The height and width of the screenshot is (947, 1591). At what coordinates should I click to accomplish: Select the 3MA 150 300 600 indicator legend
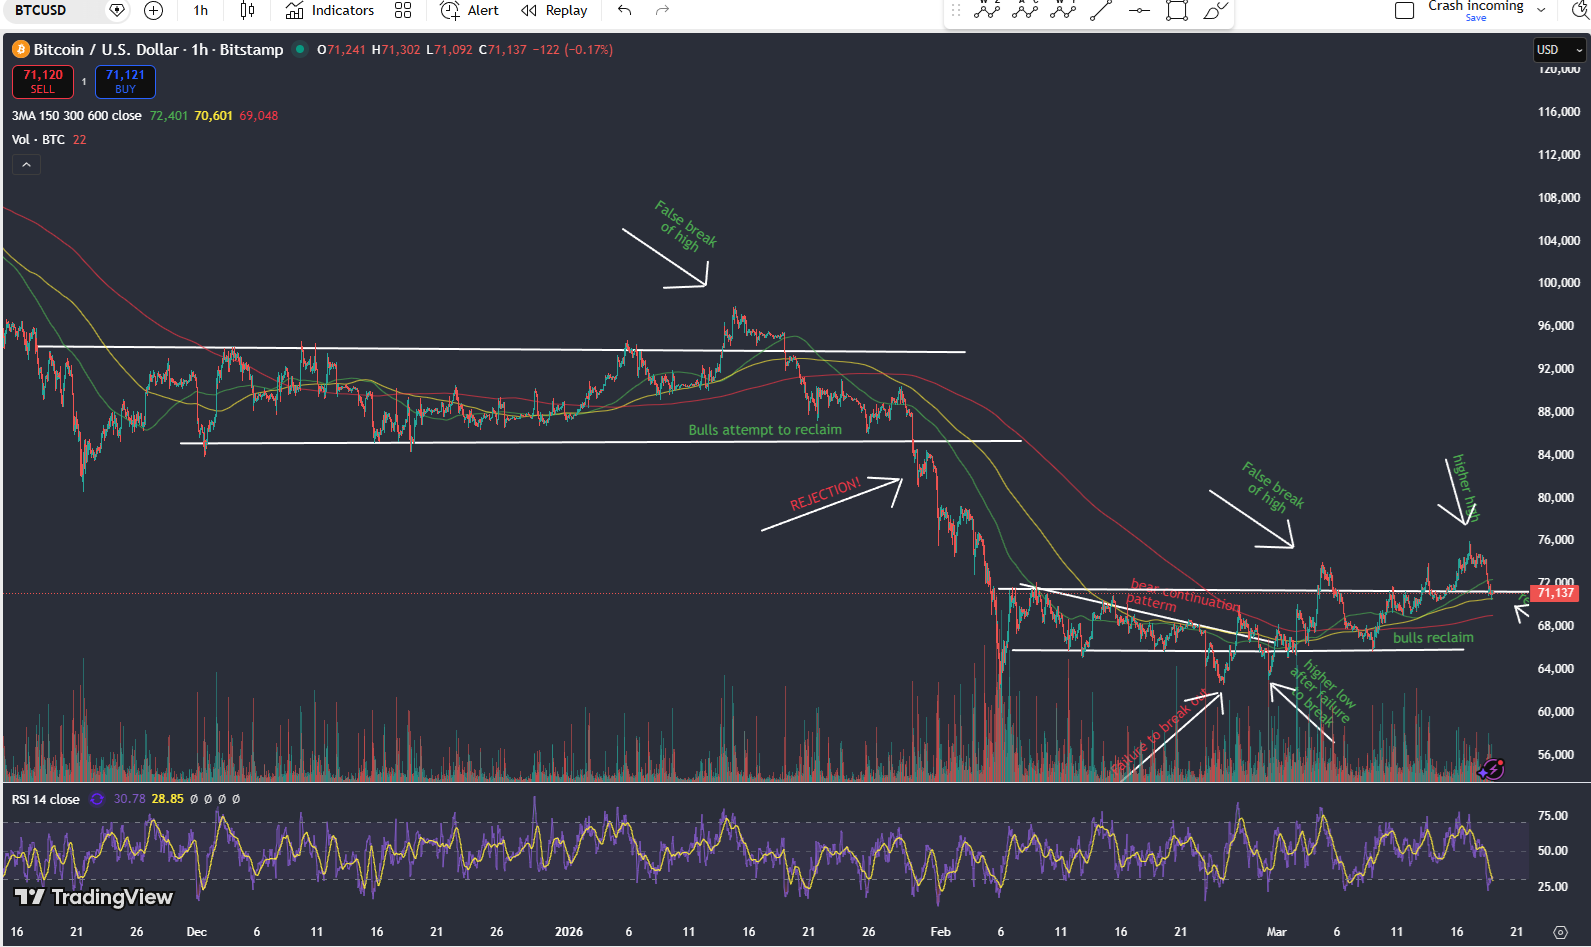77,116
